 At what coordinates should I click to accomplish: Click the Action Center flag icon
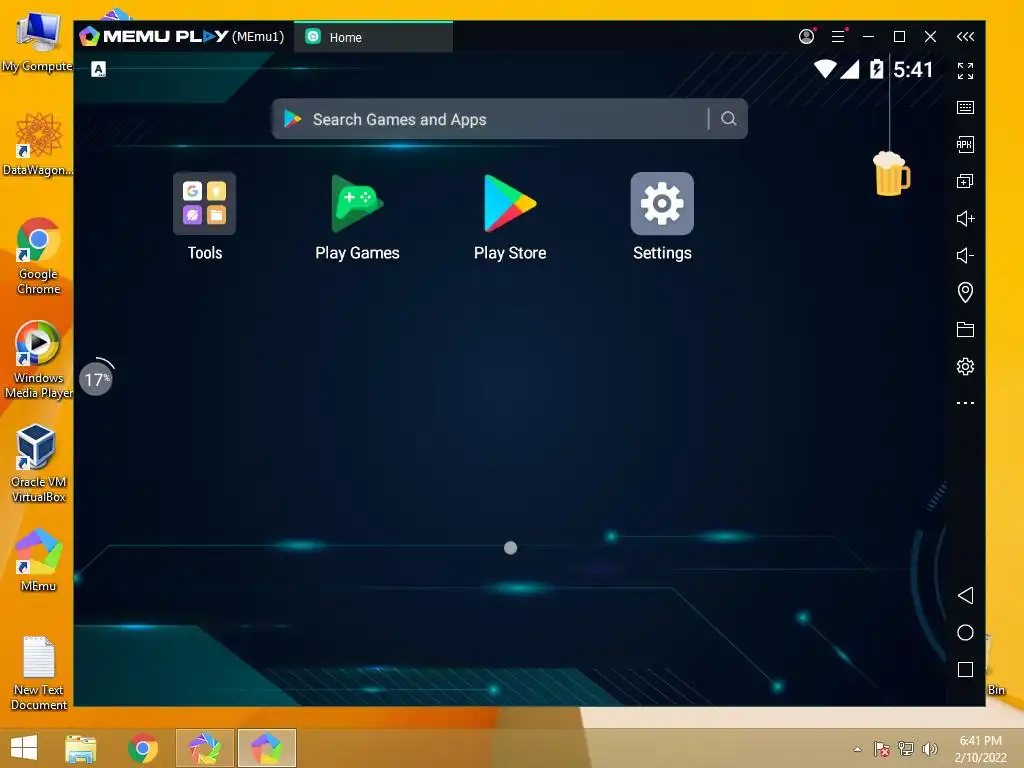pyautogui.click(x=882, y=749)
